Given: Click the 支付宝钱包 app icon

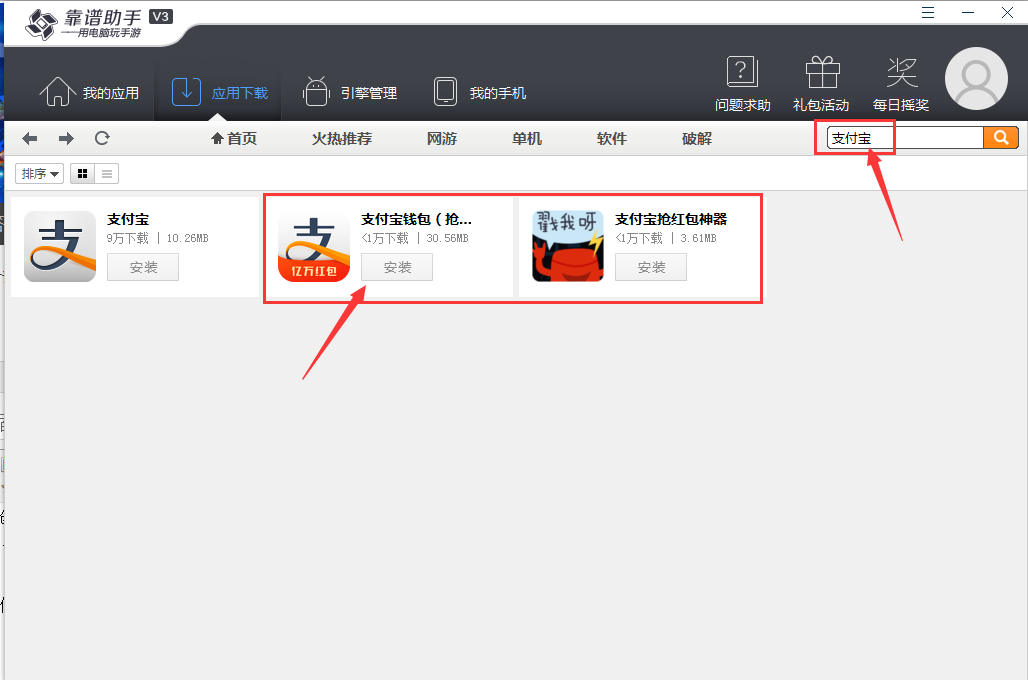Looking at the screenshot, I should click(314, 247).
